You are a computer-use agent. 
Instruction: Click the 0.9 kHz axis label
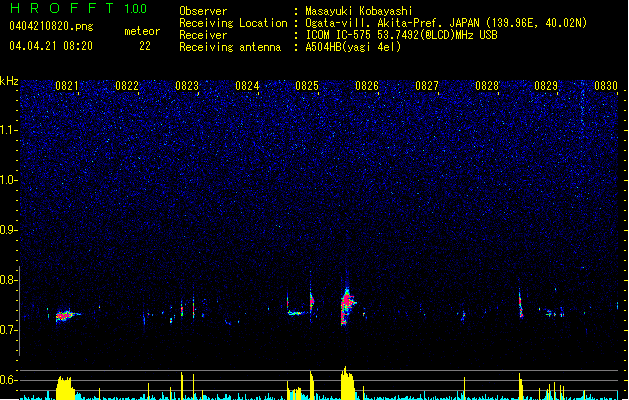(x=8, y=230)
